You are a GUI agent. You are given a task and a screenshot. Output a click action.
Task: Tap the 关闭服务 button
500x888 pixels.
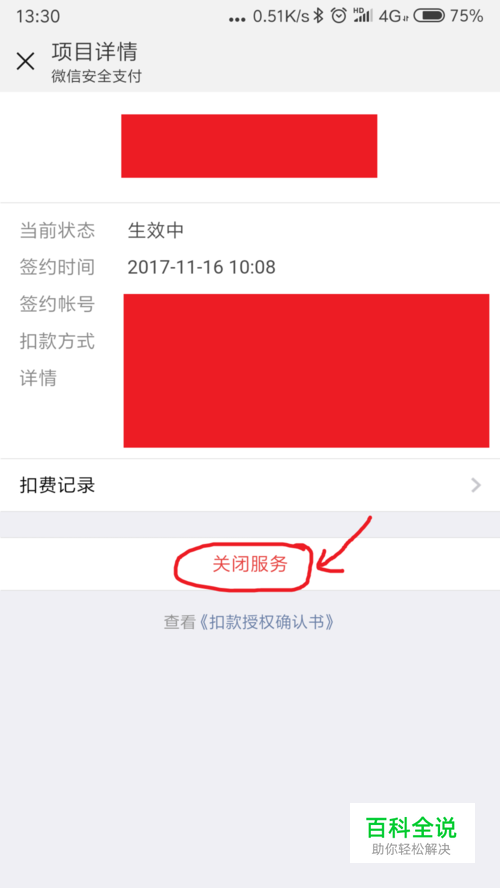(x=250, y=564)
